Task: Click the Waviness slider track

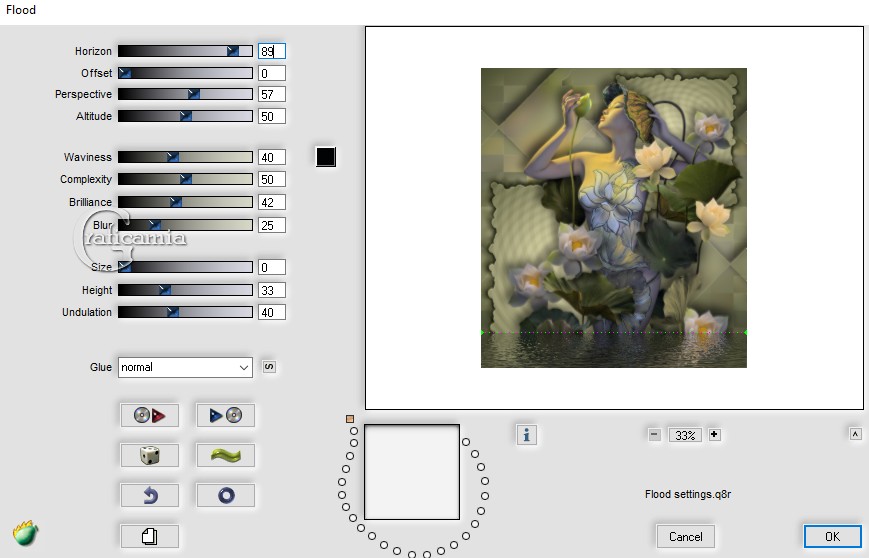Action: click(185, 157)
